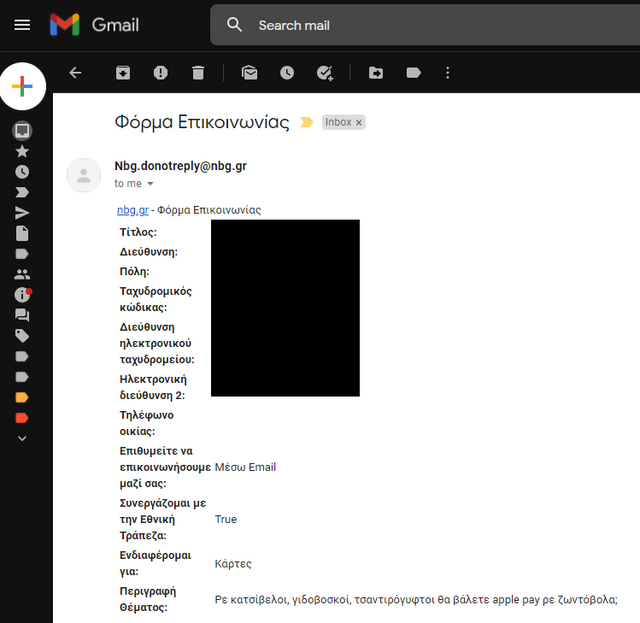Open the nbg.gr link
Viewport: 640px width, 623px height.
(133, 210)
